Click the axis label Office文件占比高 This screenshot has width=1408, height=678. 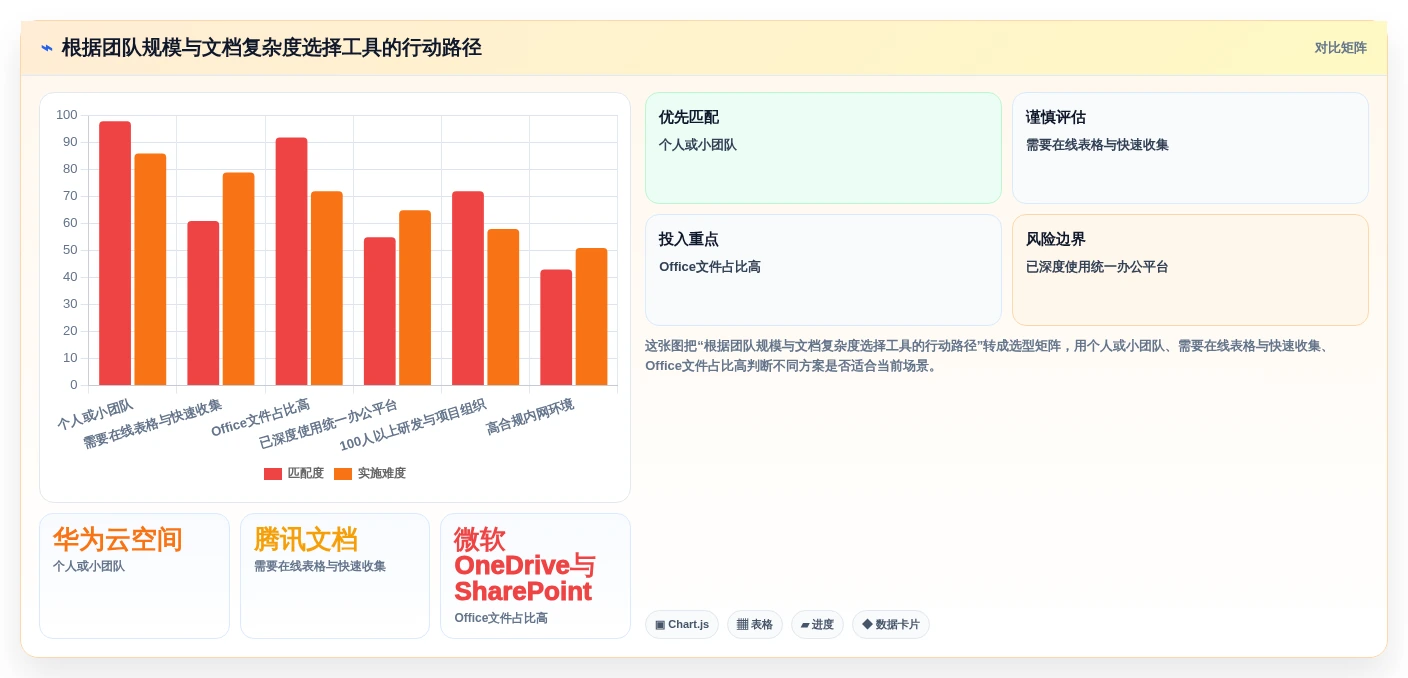[x=260, y=418]
